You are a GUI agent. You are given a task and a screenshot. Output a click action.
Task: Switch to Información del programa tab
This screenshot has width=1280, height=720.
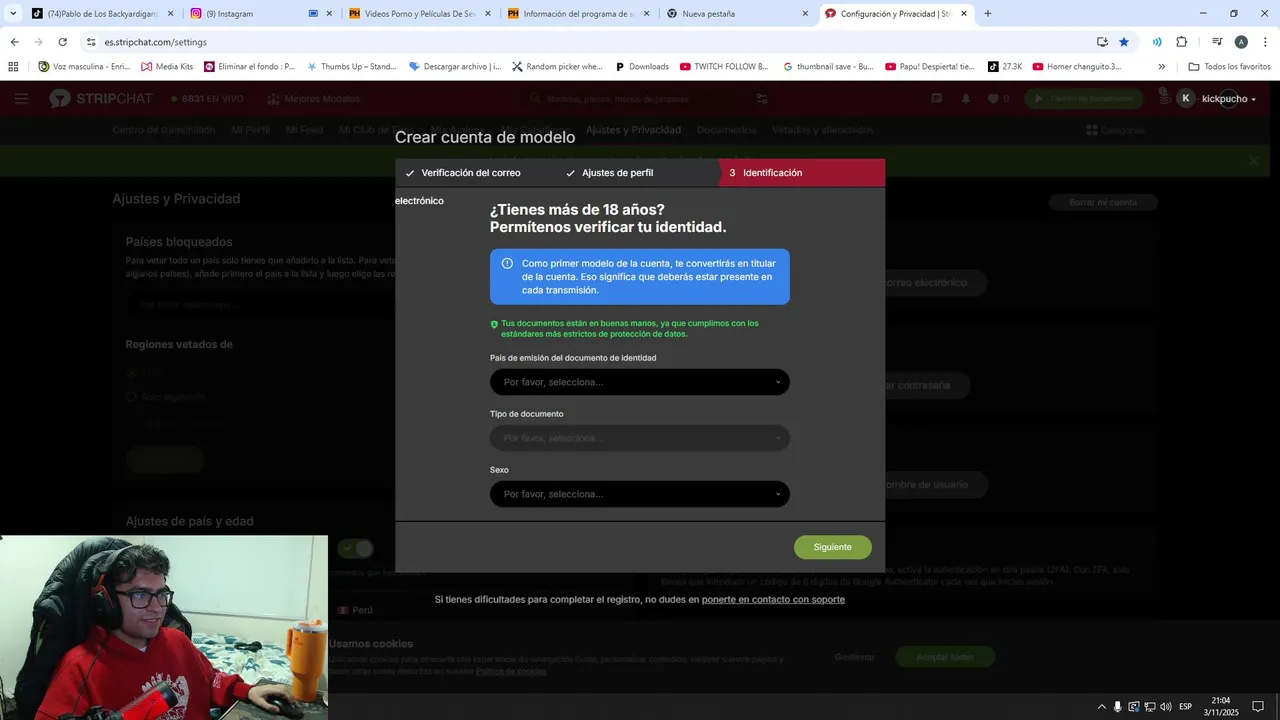coord(579,14)
